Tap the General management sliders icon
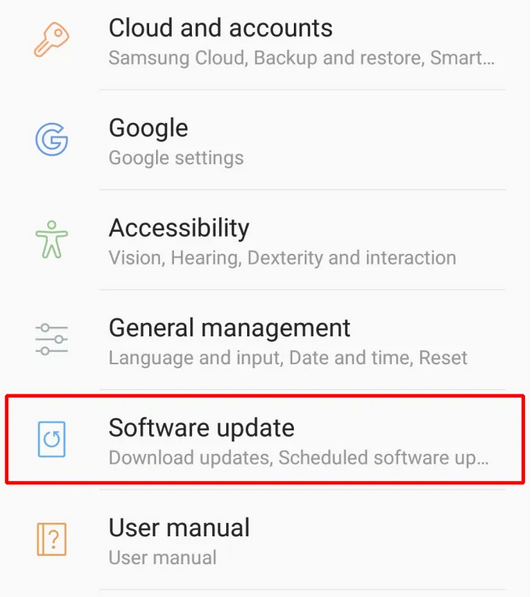This screenshot has height=597, width=531. click(x=52, y=339)
